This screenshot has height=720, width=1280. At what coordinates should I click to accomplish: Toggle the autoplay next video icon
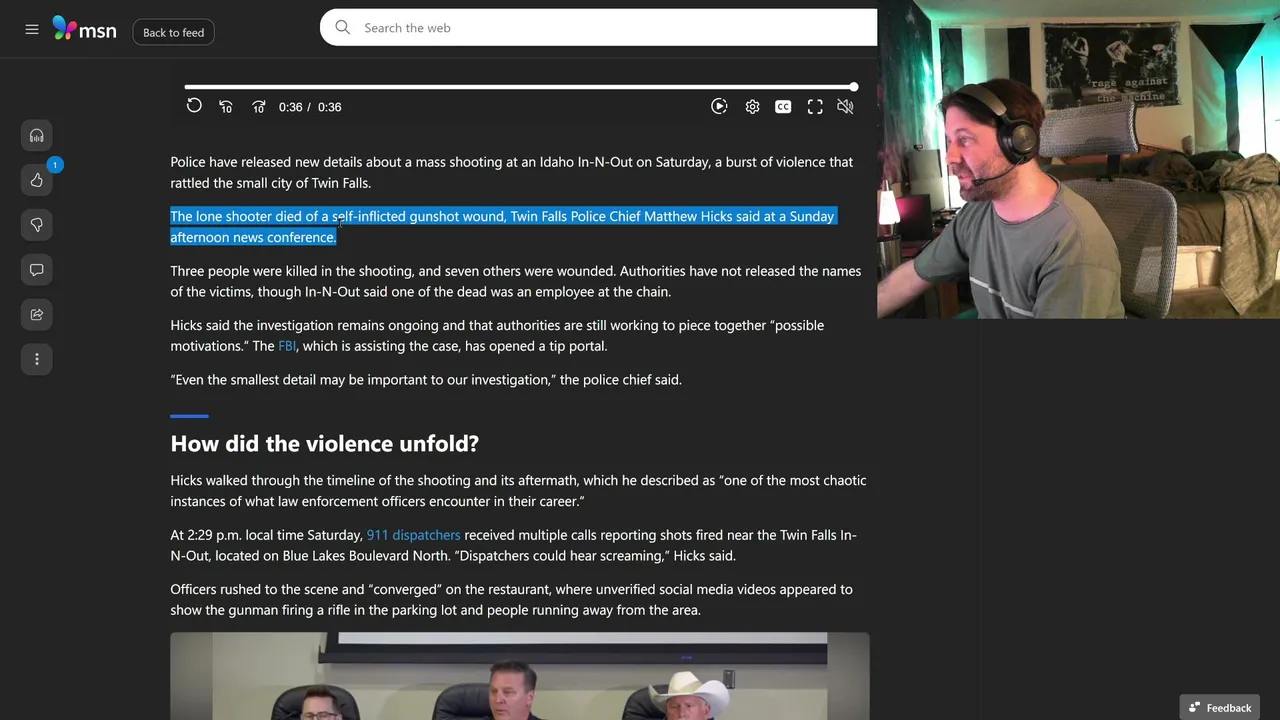719,107
